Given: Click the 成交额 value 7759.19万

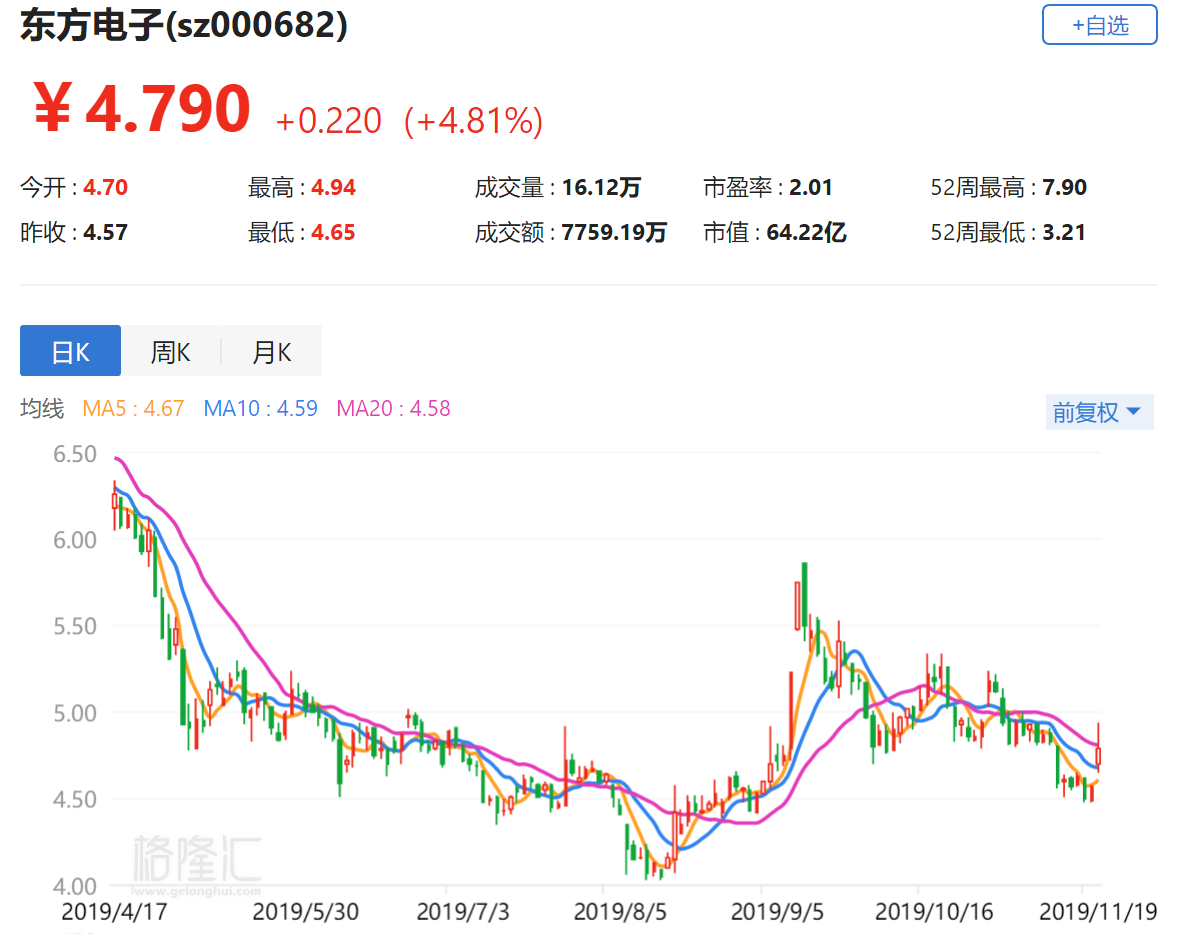Looking at the screenshot, I should [x=614, y=232].
